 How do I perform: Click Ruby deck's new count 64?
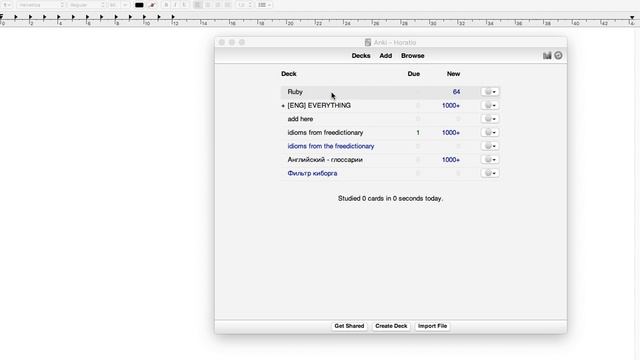point(456,92)
